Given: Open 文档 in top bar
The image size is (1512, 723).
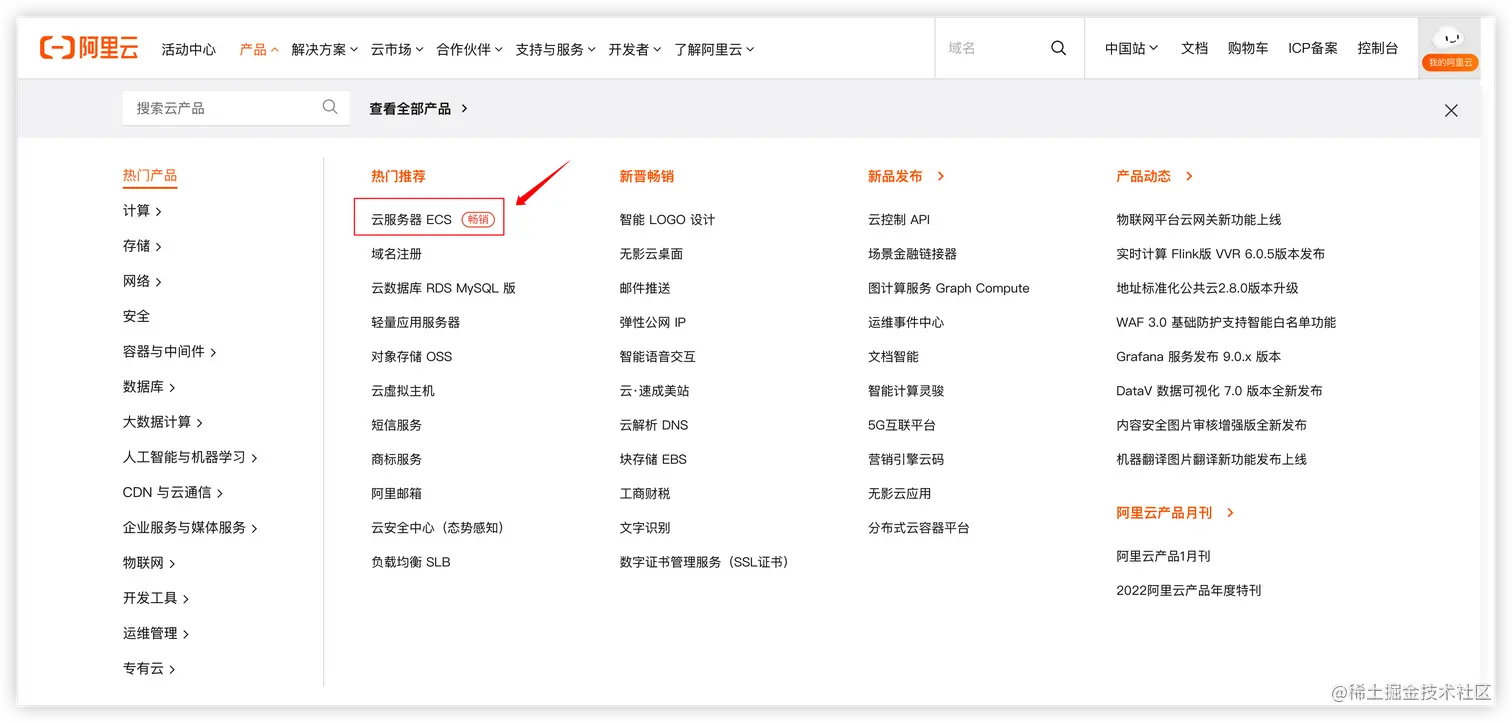Looking at the screenshot, I should [1194, 48].
